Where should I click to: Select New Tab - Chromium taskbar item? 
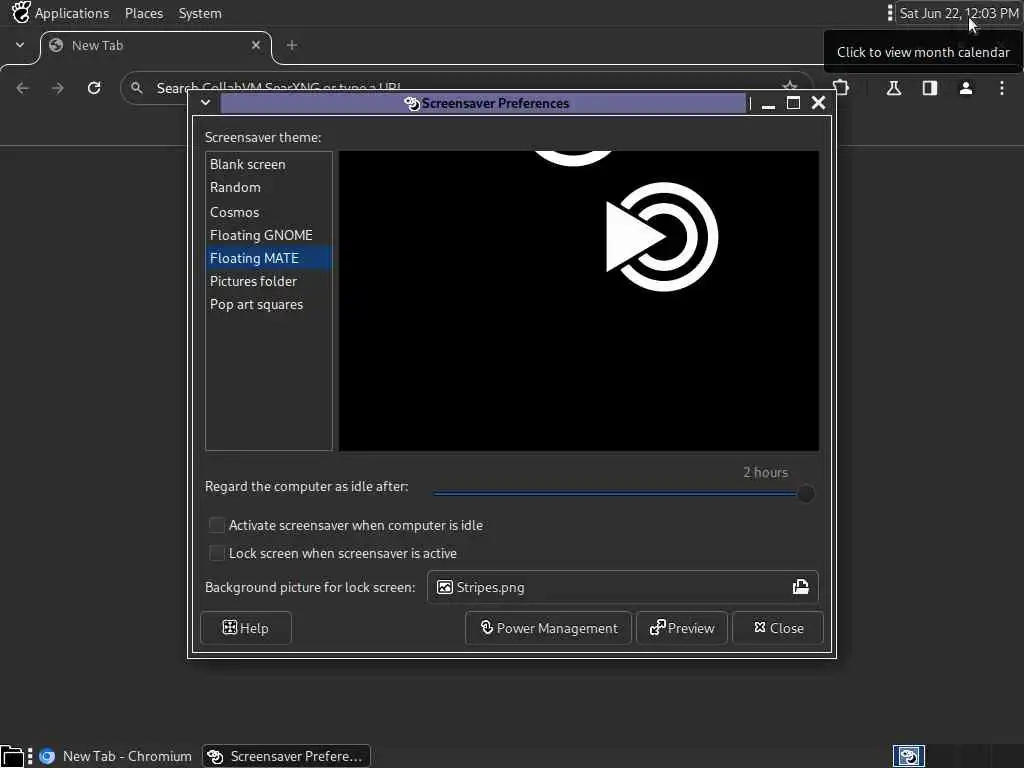(116, 756)
